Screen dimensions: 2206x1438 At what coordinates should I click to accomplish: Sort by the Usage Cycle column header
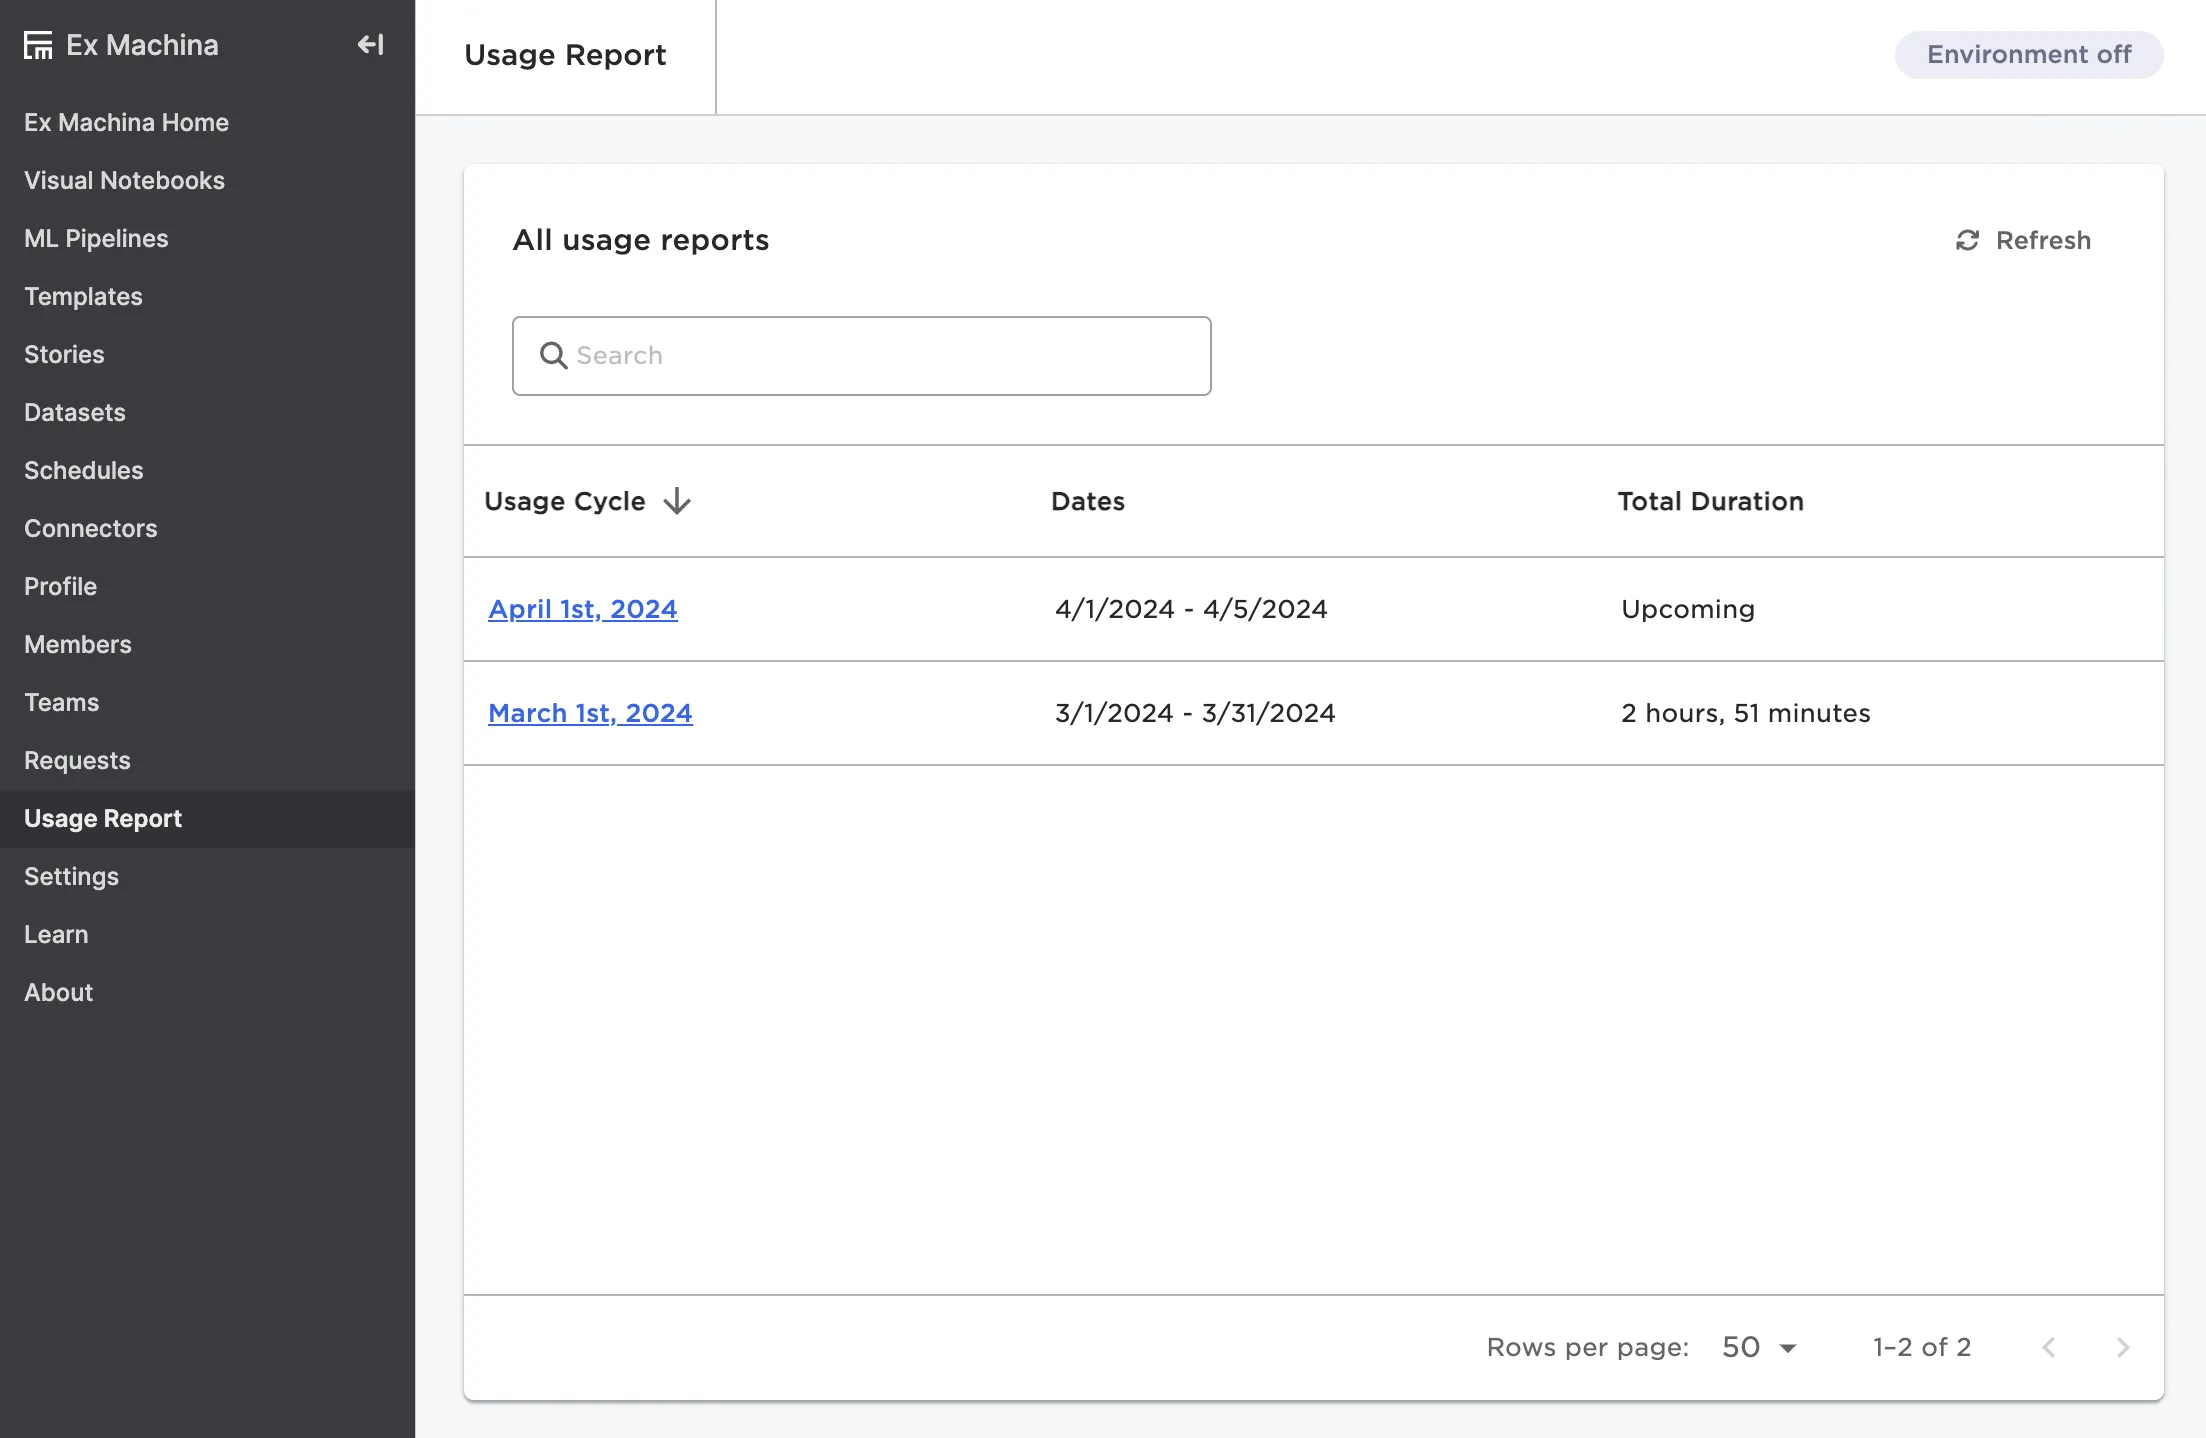point(565,501)
